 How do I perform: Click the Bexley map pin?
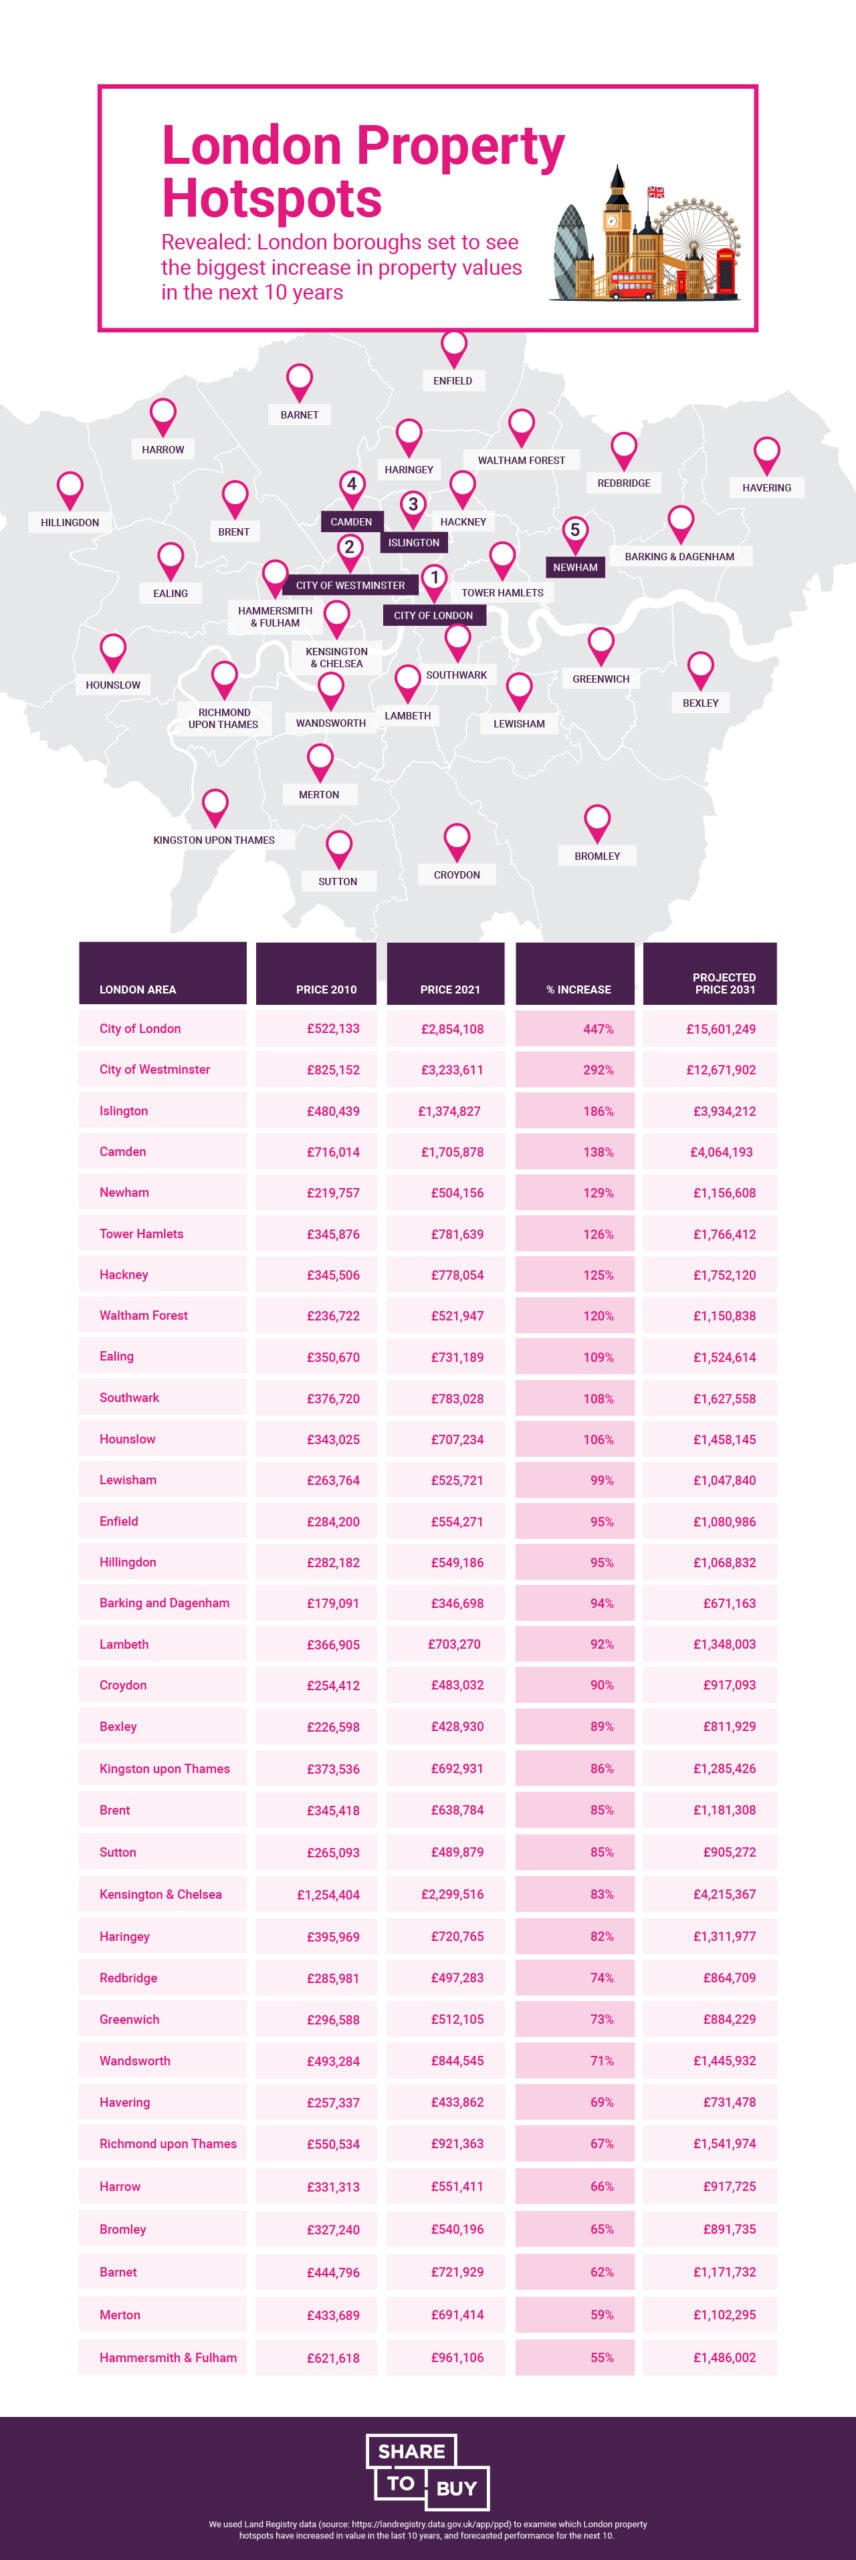click(701, 669)
